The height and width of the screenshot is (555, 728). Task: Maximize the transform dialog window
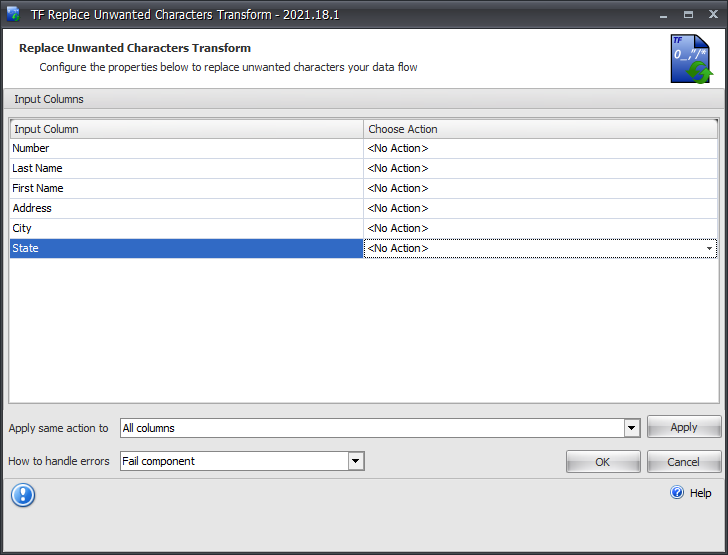pos(689,14)
